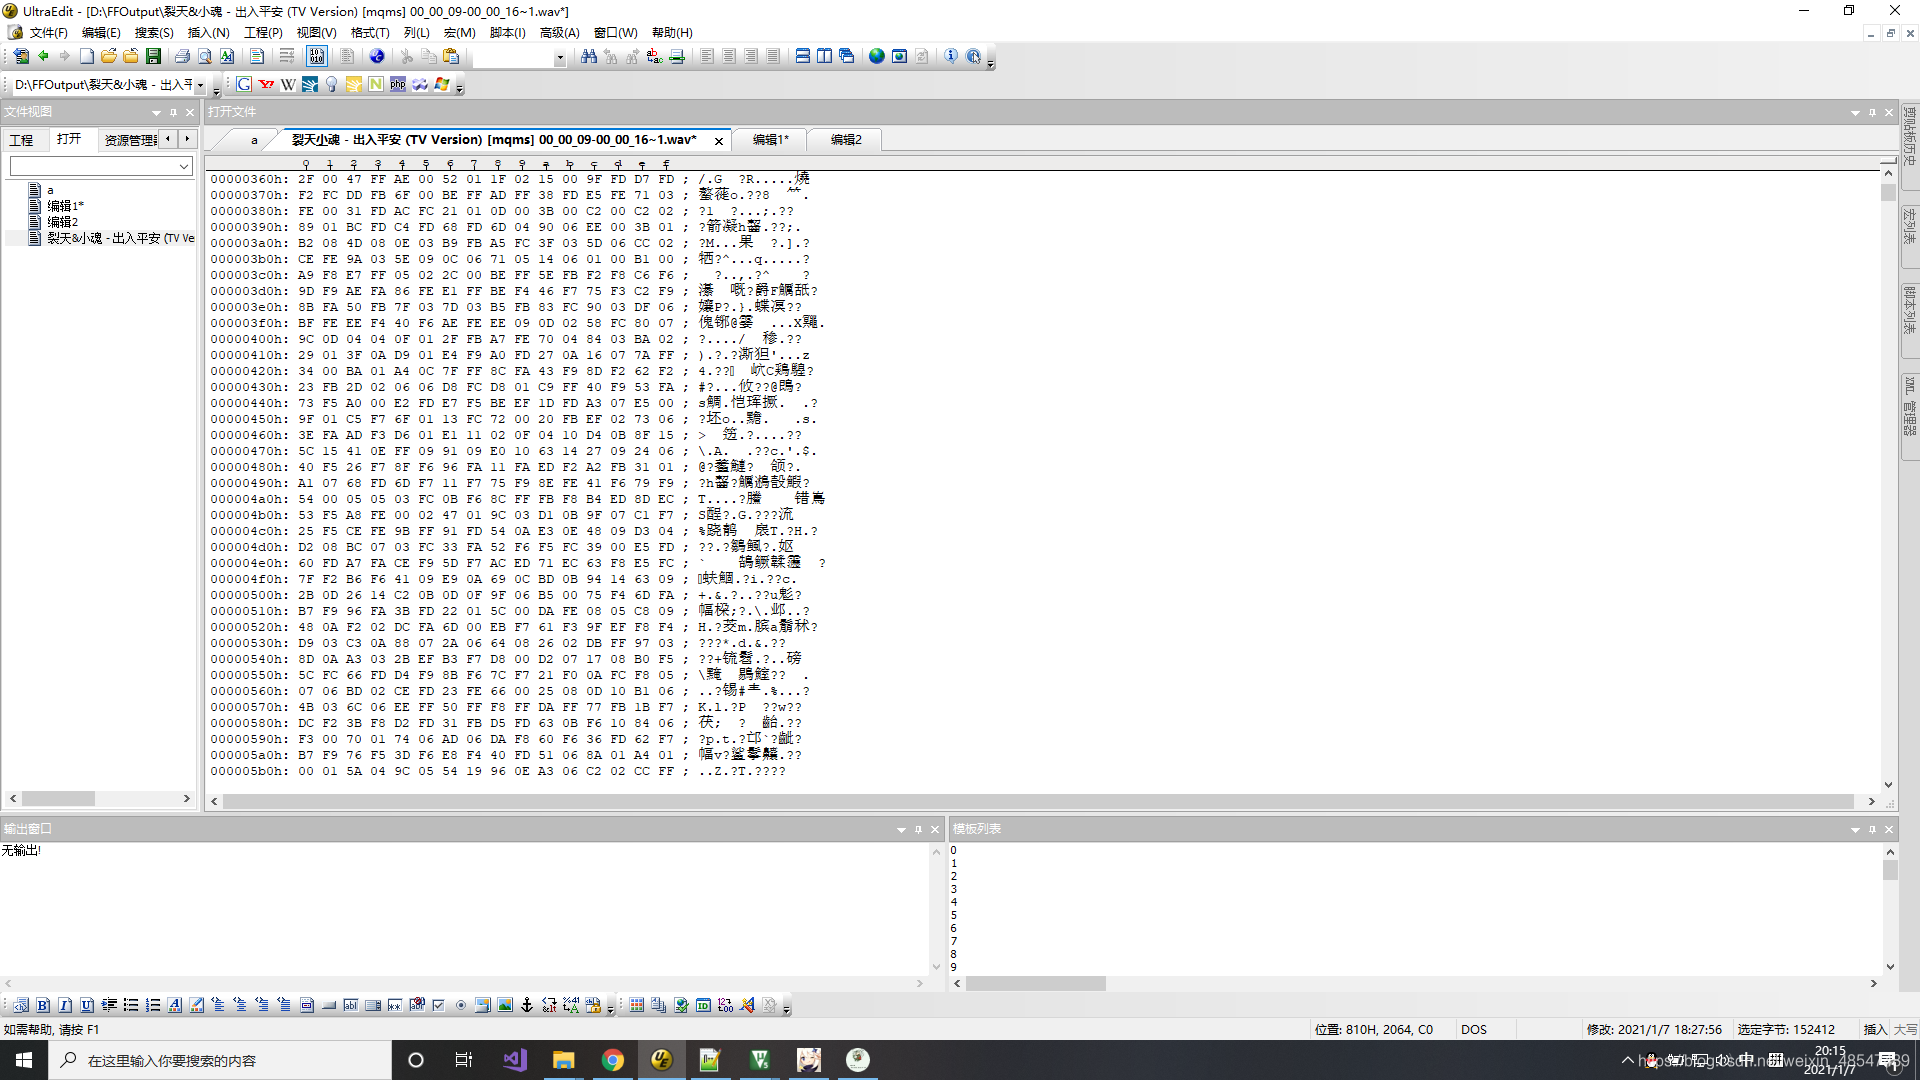Click the Tile windows vertically icon
This screenshot has height=1080, width=1920.
(x=825, y=56)
